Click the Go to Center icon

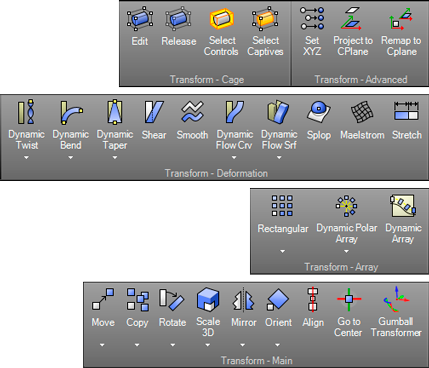pos(349,299)
